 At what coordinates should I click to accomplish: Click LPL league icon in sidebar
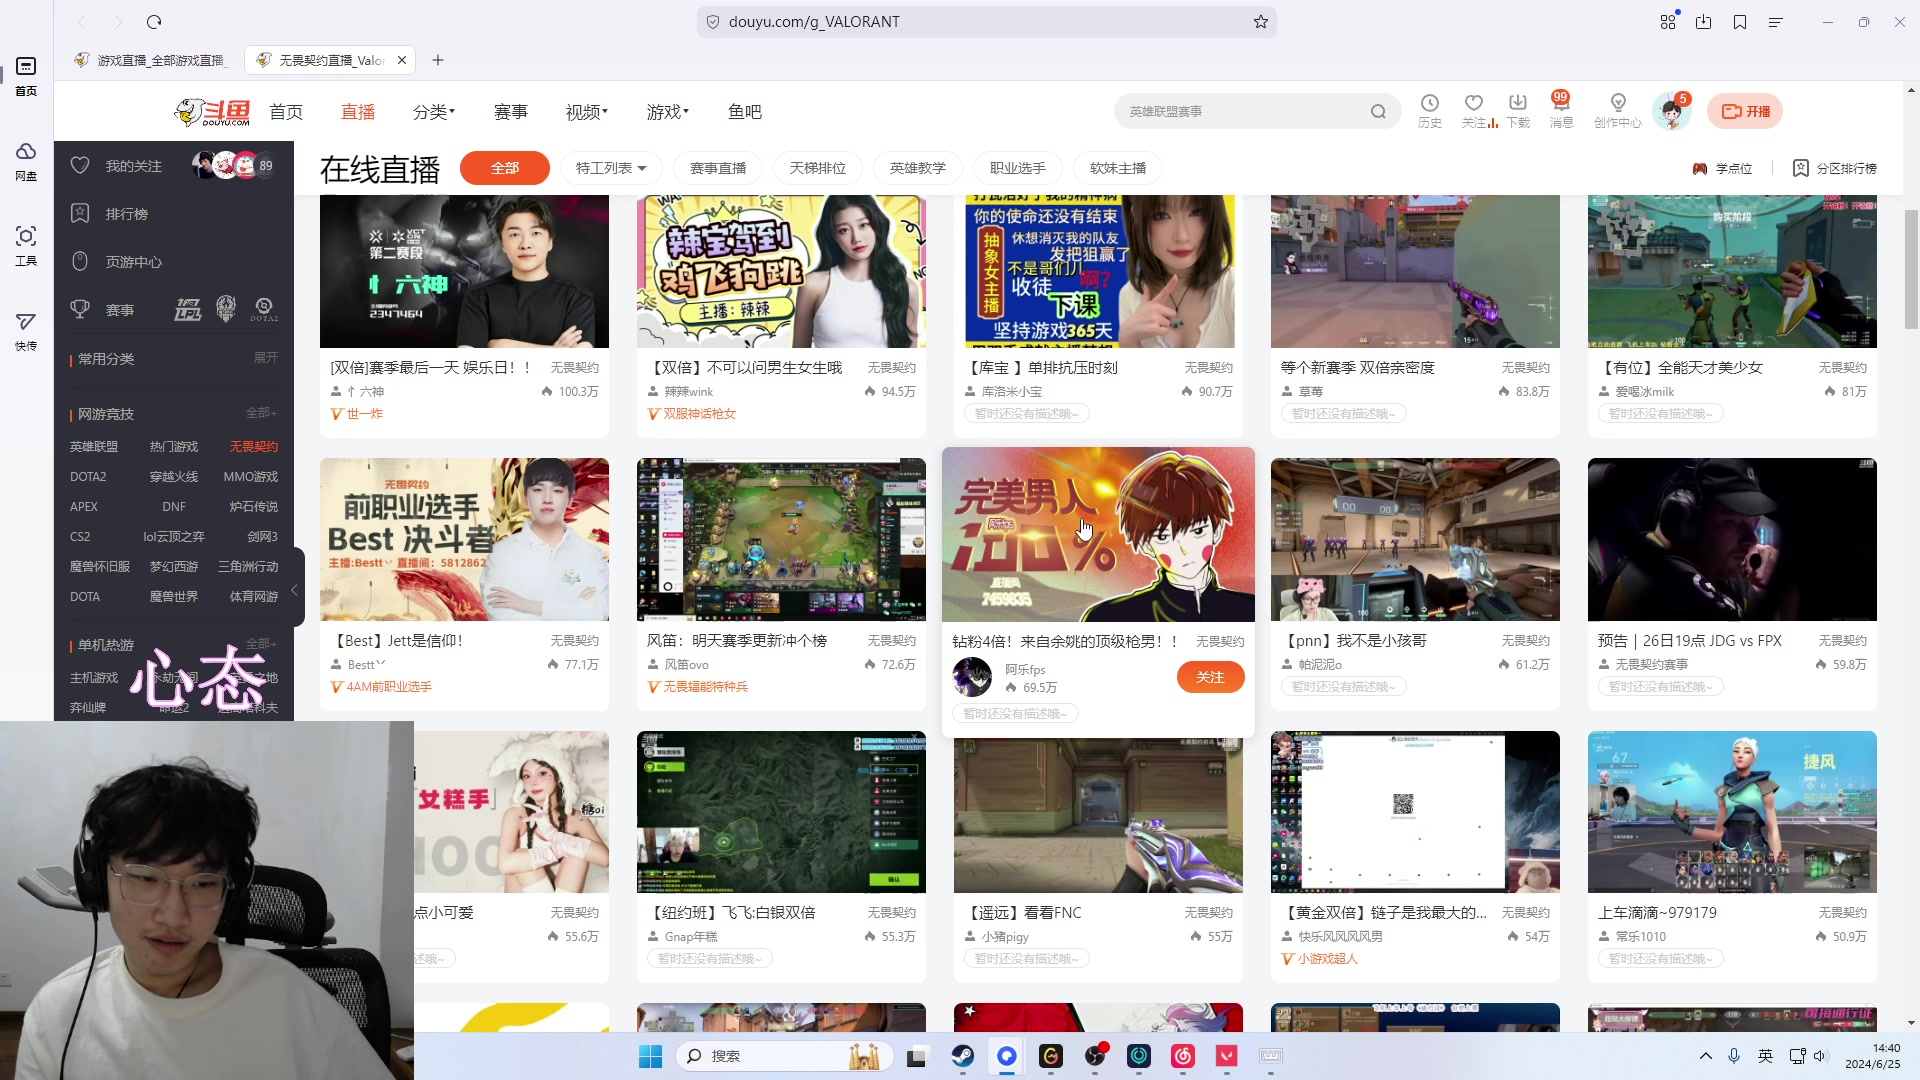tap(188, 310)
